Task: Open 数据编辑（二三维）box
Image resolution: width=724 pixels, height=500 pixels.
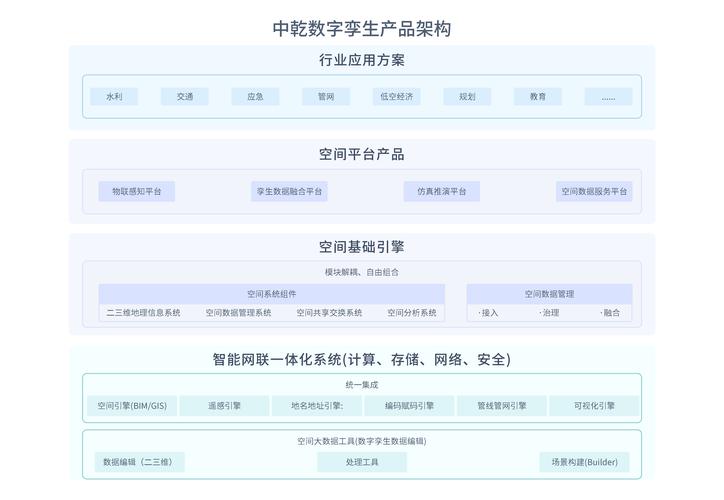Action: pyautogui.click(x=139, y=462)
